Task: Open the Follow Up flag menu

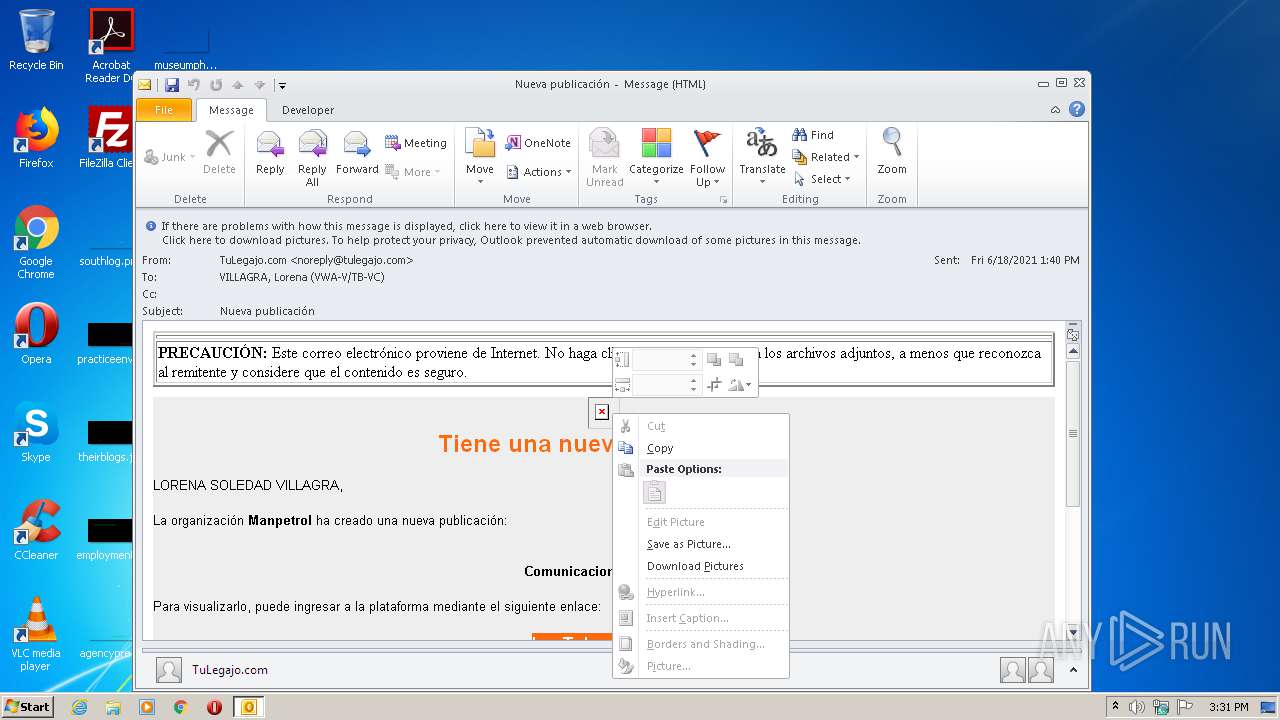Action: point(707,158)
